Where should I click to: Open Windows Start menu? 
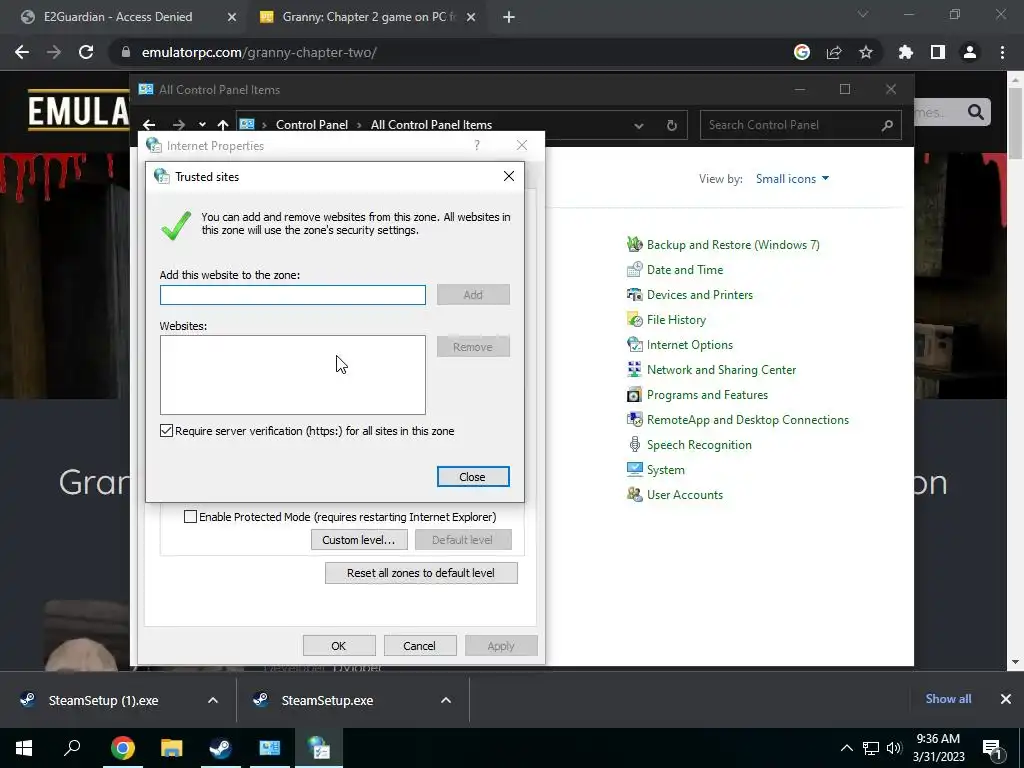click(24, 748)
